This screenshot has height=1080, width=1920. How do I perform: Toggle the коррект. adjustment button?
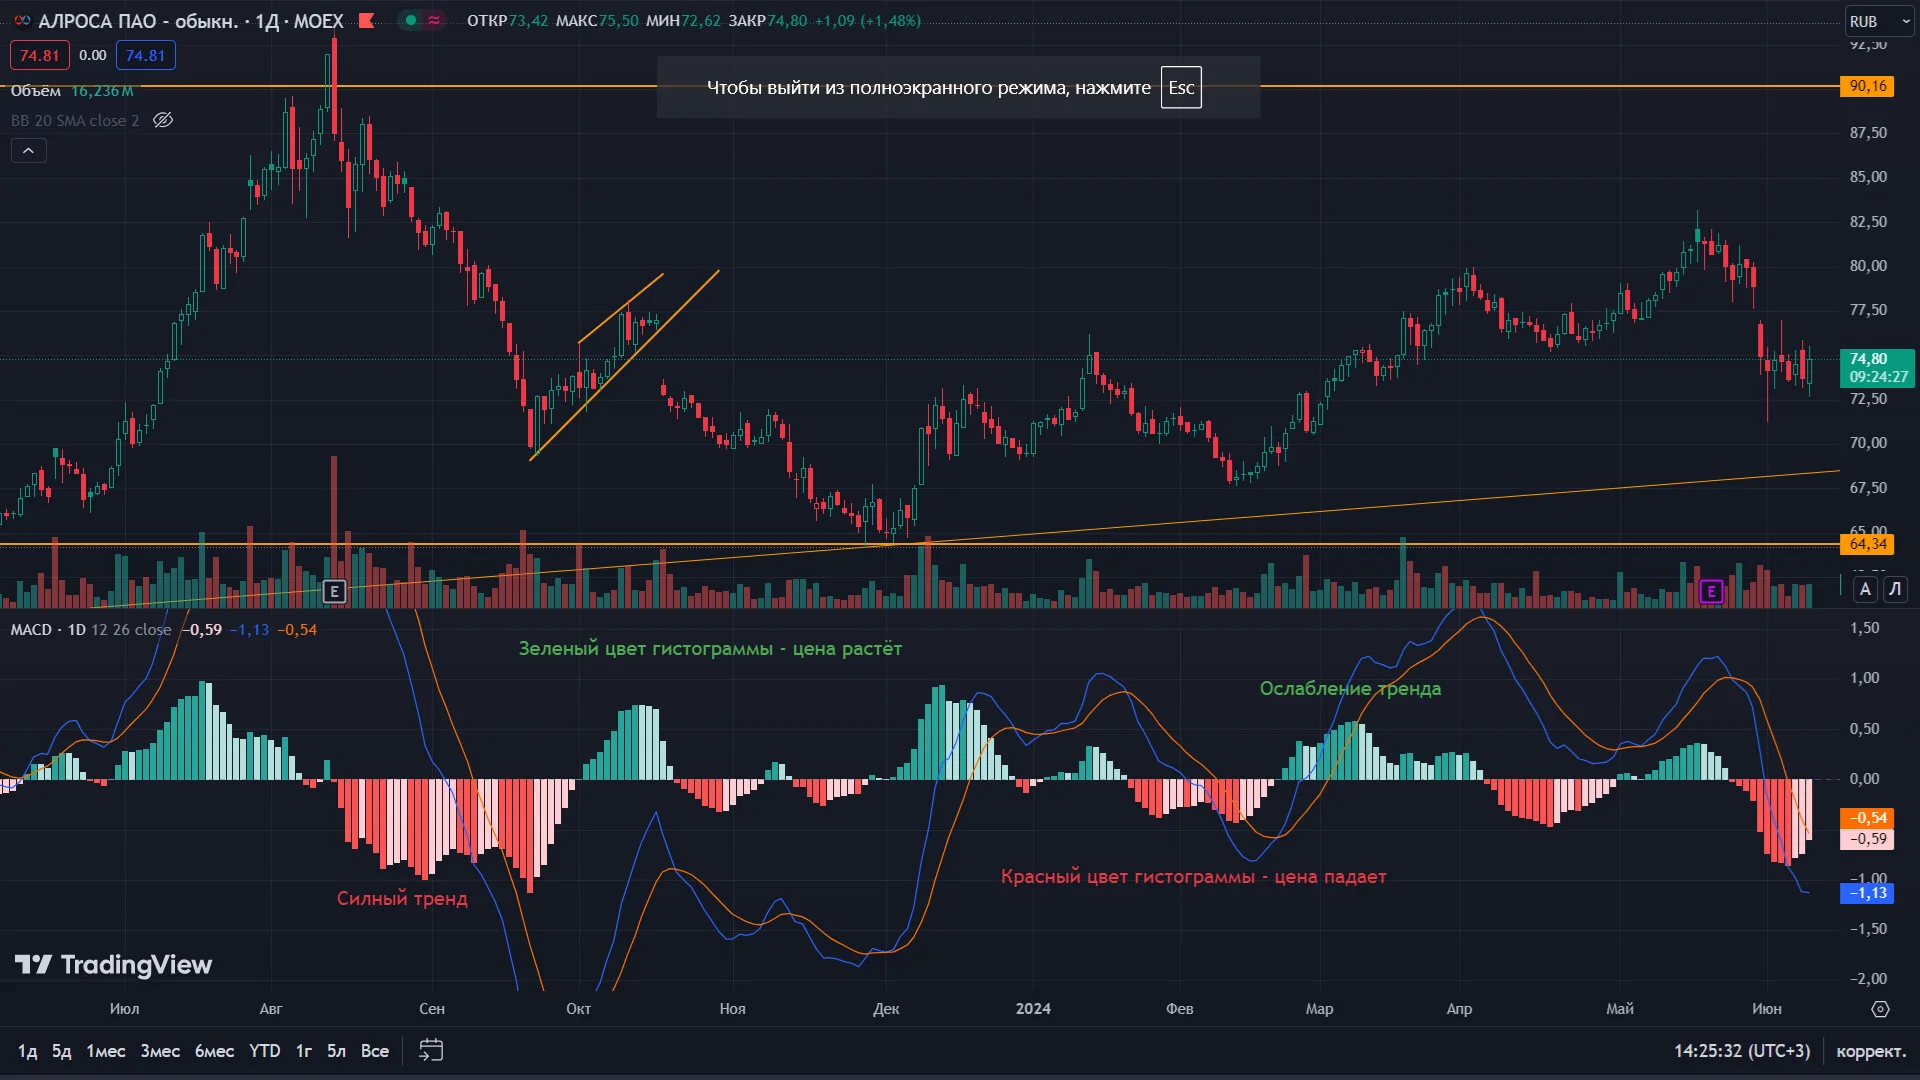pyautogui.click(x=1871, y=1051)
